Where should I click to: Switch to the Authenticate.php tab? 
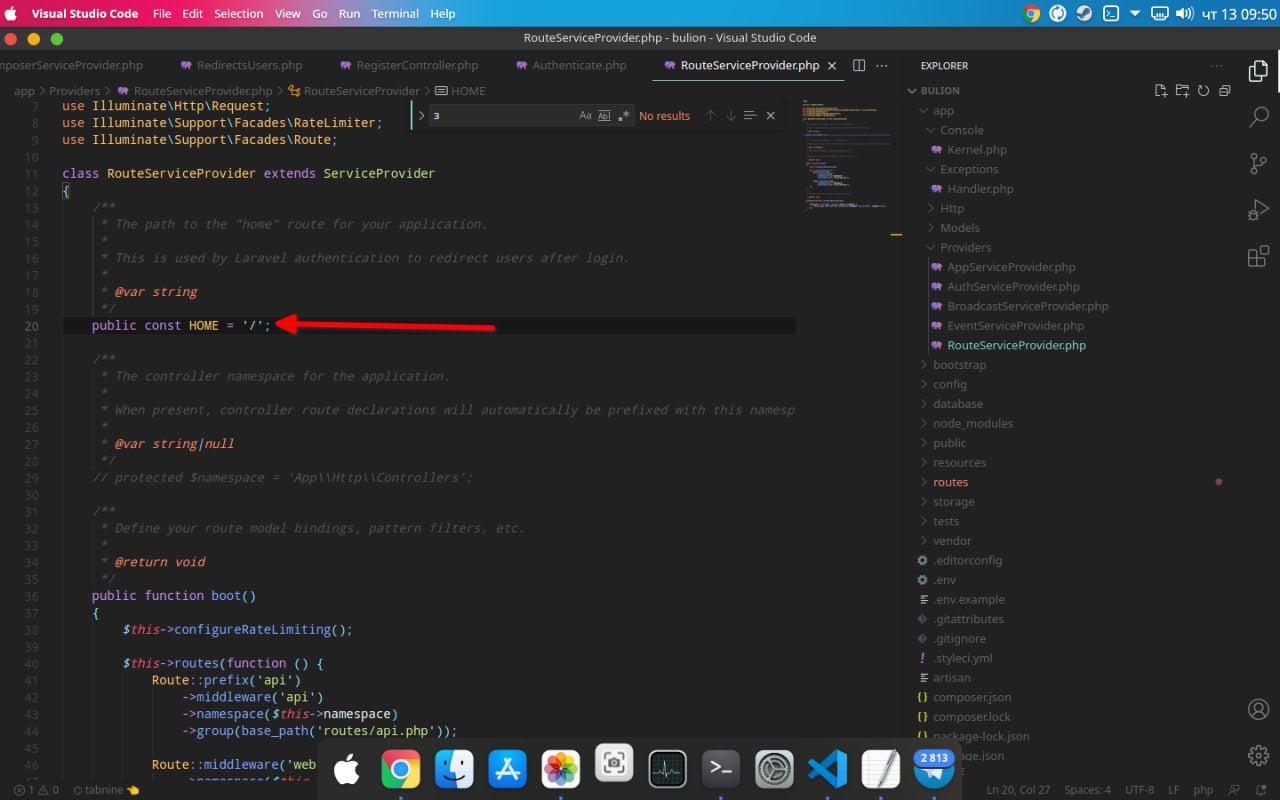pyautogui.click(x=579, y=66)
